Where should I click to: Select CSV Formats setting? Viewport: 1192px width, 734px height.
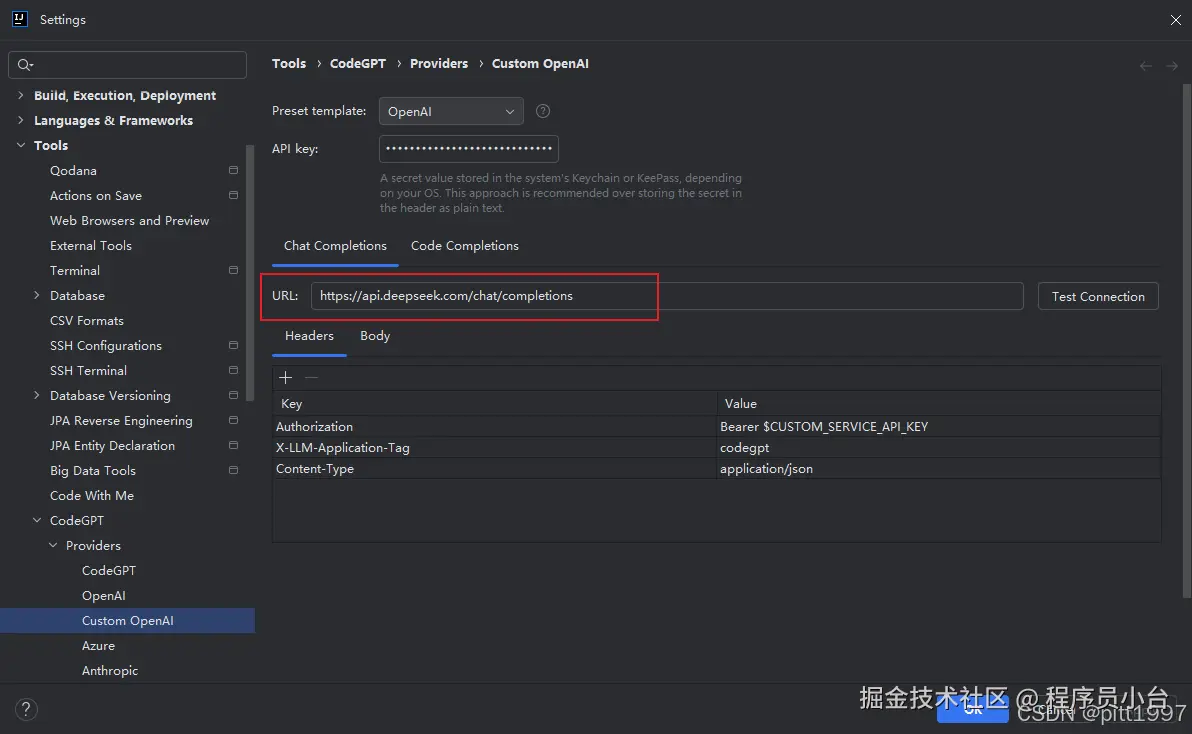click(x=87, y=321)
